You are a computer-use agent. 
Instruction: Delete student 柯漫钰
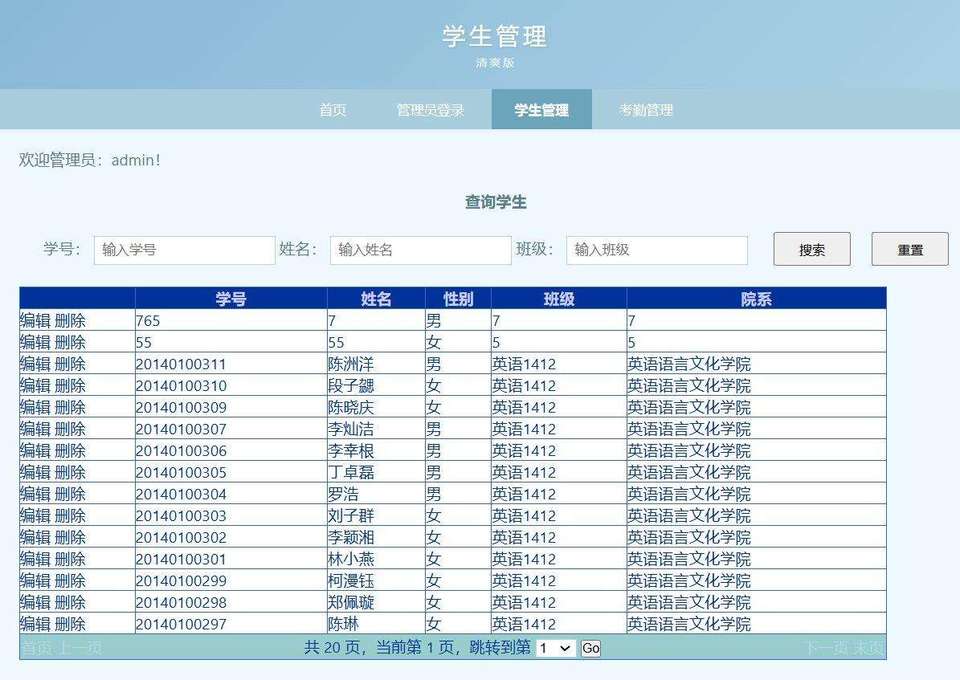click(70, 581)
